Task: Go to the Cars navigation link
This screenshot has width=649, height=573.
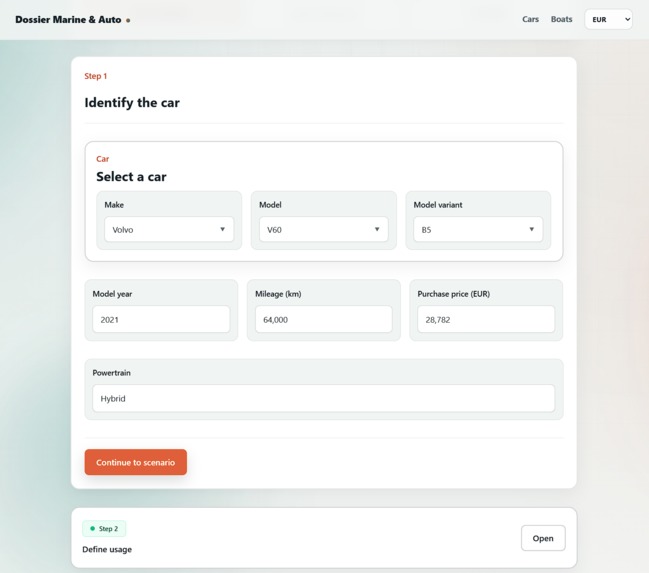Action: (530, 19)
